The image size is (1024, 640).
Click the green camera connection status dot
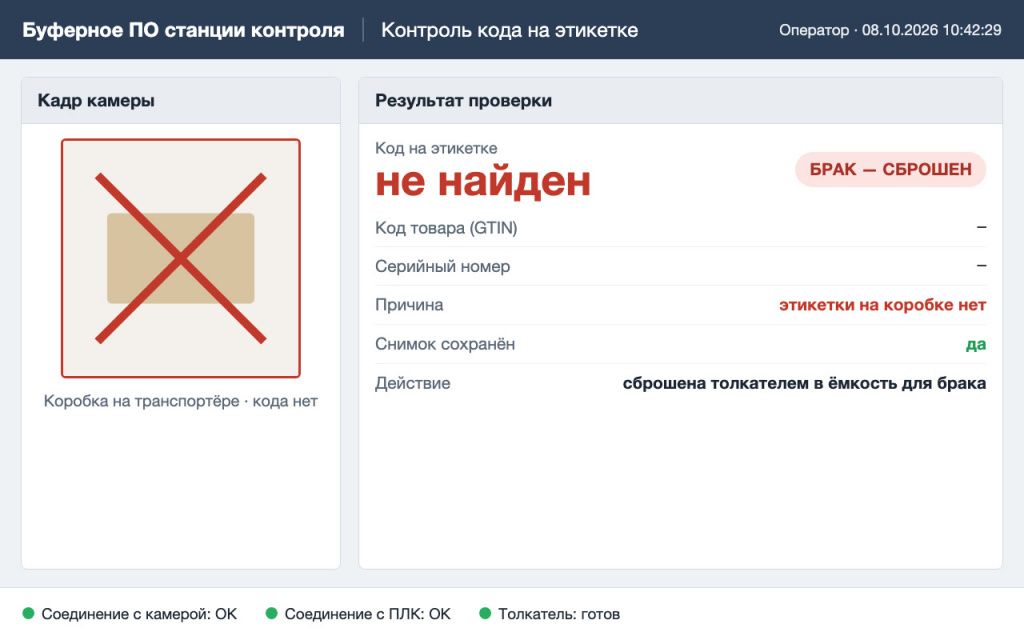click(x=28, y=613)
